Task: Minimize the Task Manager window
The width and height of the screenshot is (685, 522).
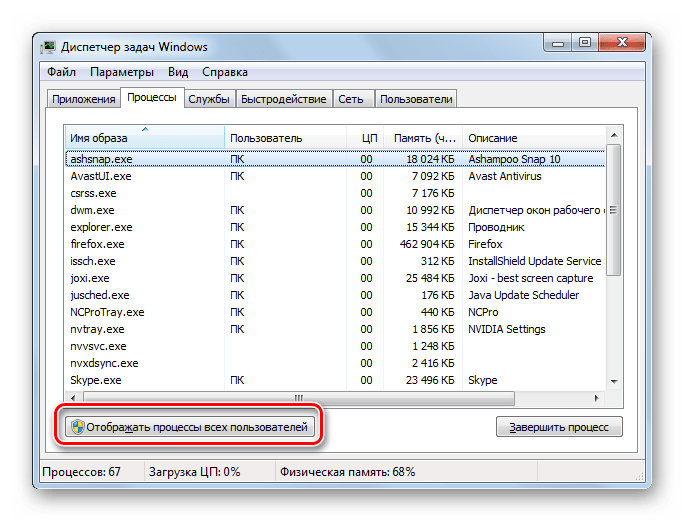Action: pos(557,43)
